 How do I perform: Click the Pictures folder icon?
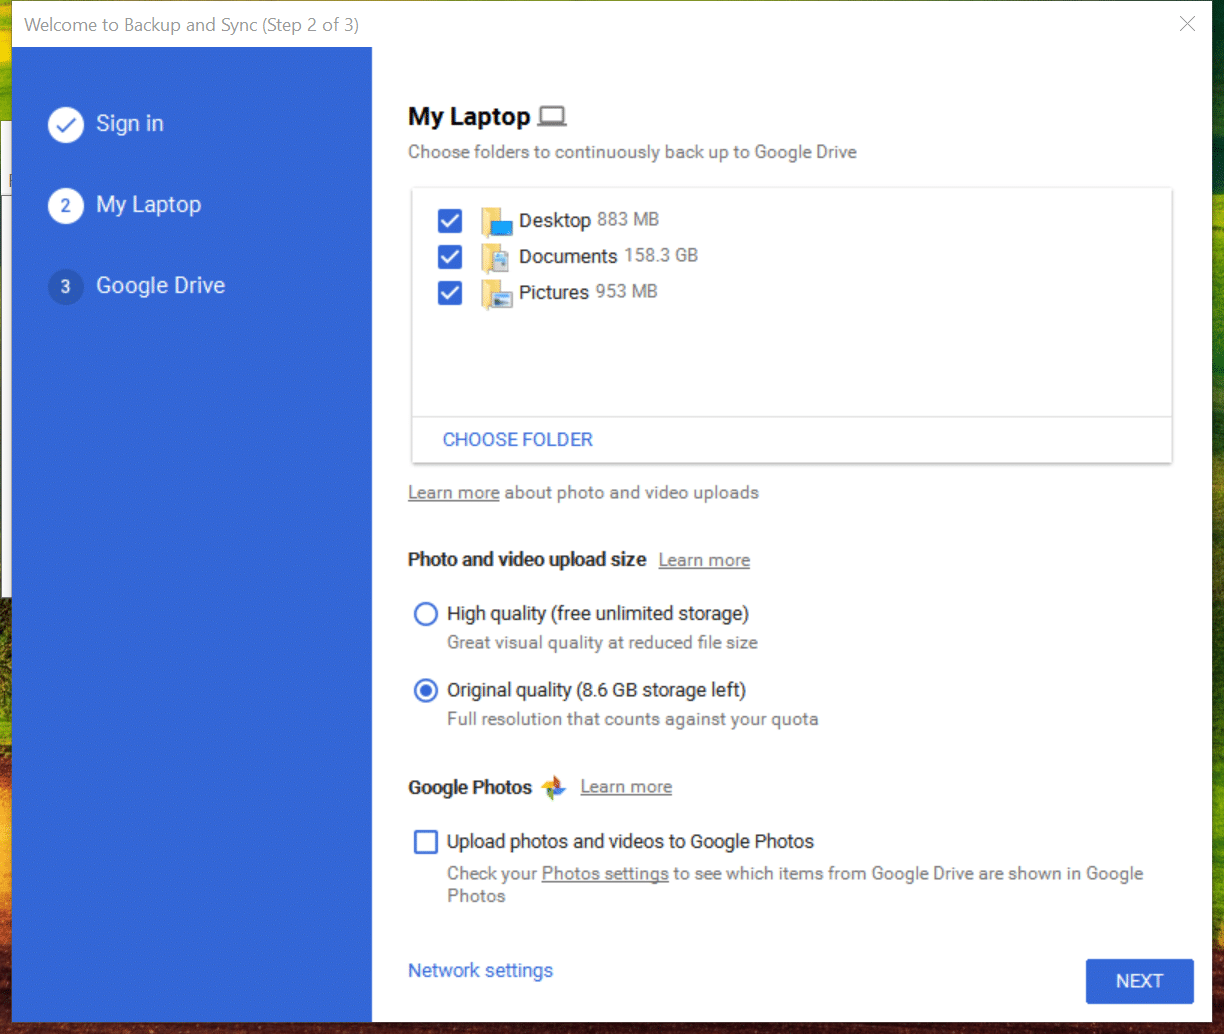coord(496,293)
